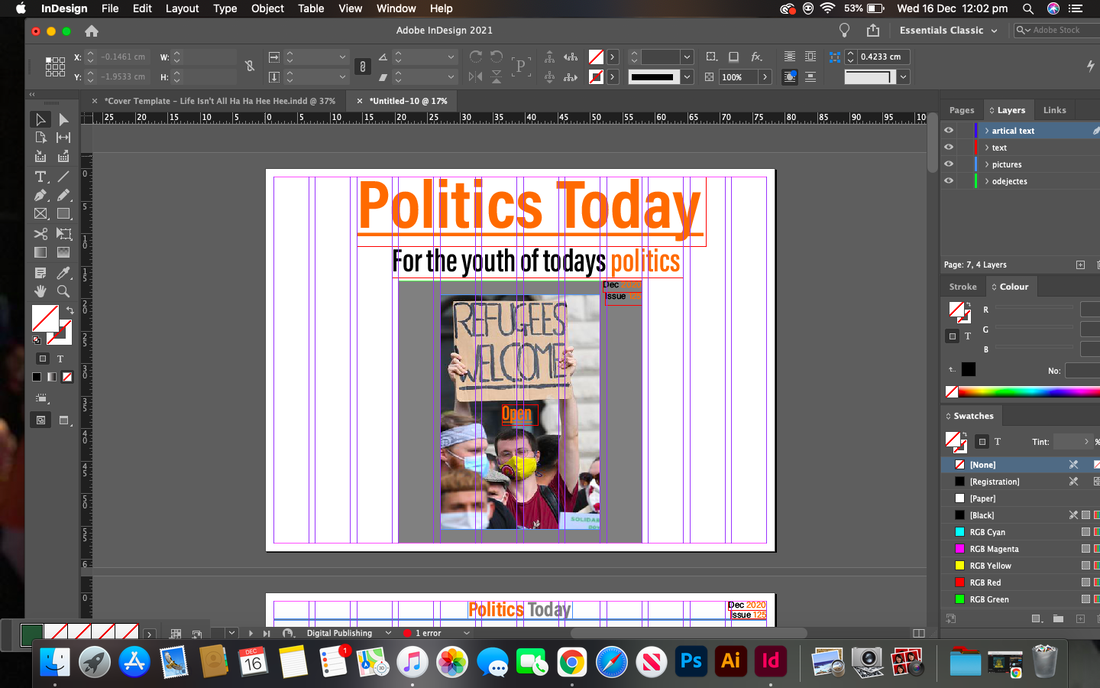The image size is (1100, 688).
Task: Open the Object menu
Action: point(267,8)
